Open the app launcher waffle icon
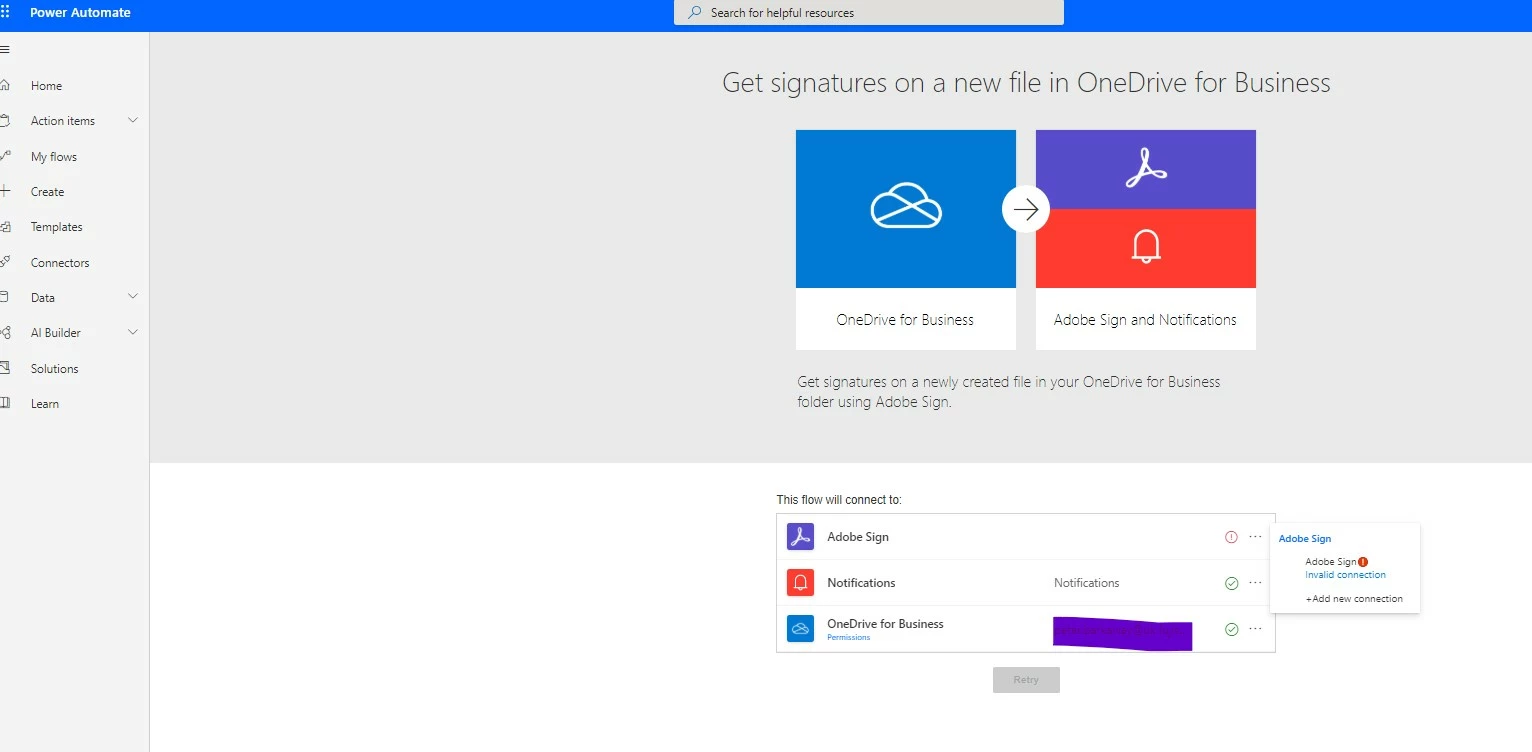Screen dimensions: 1532x752 (4, 12)
